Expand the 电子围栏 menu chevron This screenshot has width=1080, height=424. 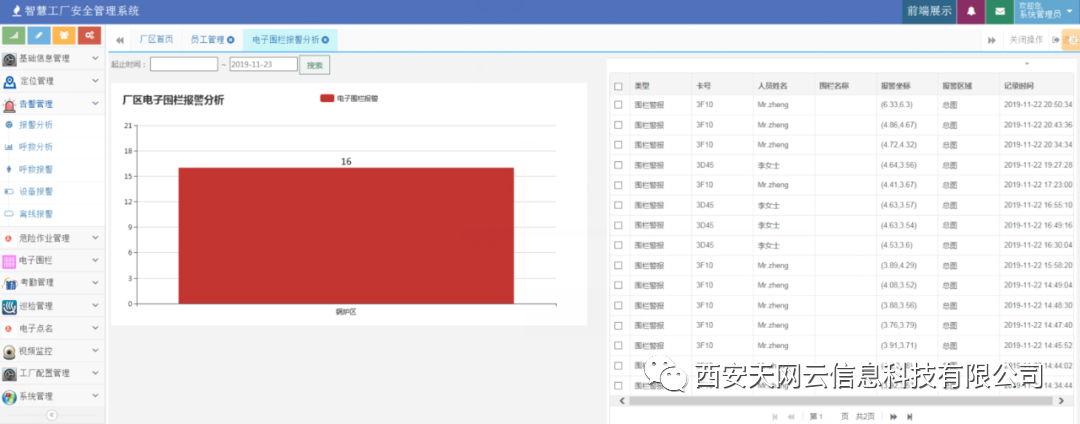pos(95,261)
